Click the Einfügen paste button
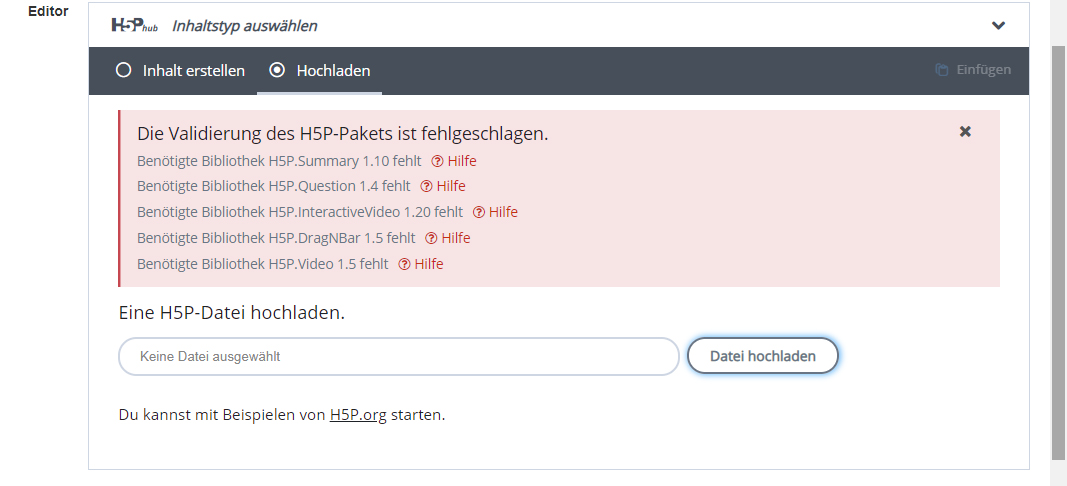This screenshot has height=486, width=1067. tap(973, 69)
